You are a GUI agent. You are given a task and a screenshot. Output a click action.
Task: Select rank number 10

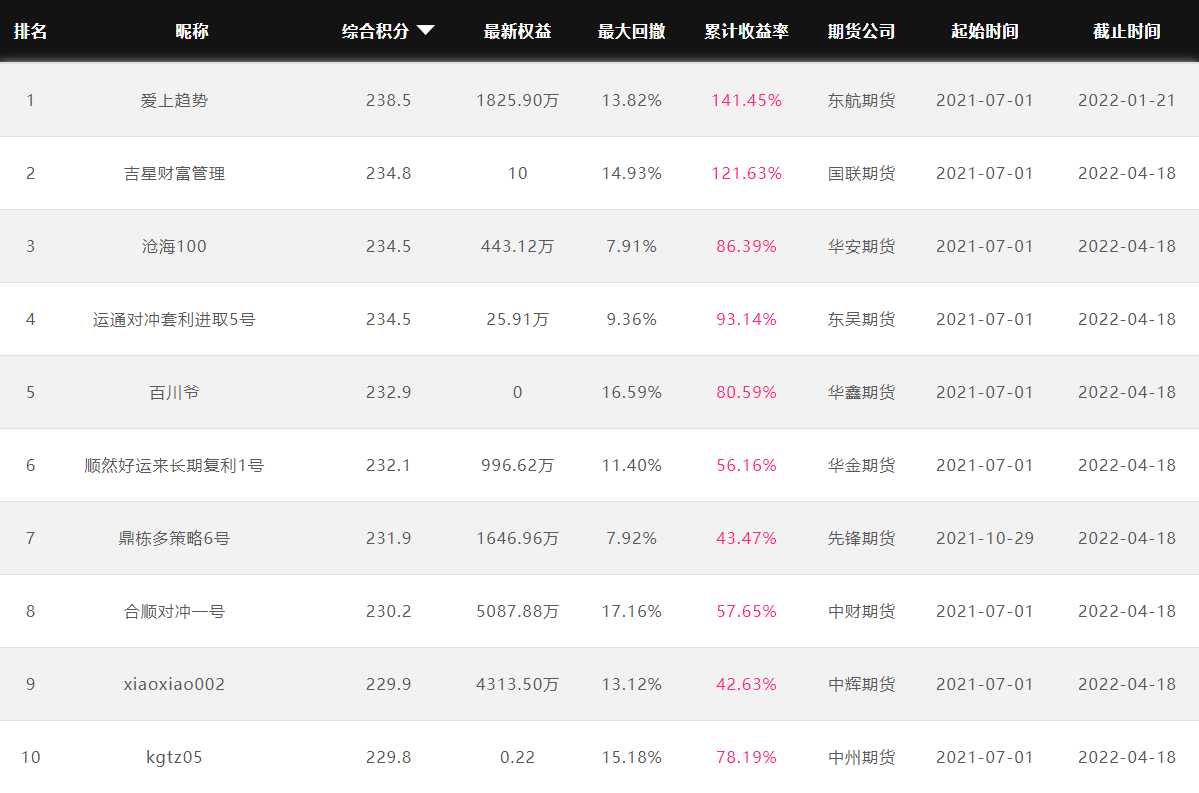pyautogui.click(x=31, y=758)
